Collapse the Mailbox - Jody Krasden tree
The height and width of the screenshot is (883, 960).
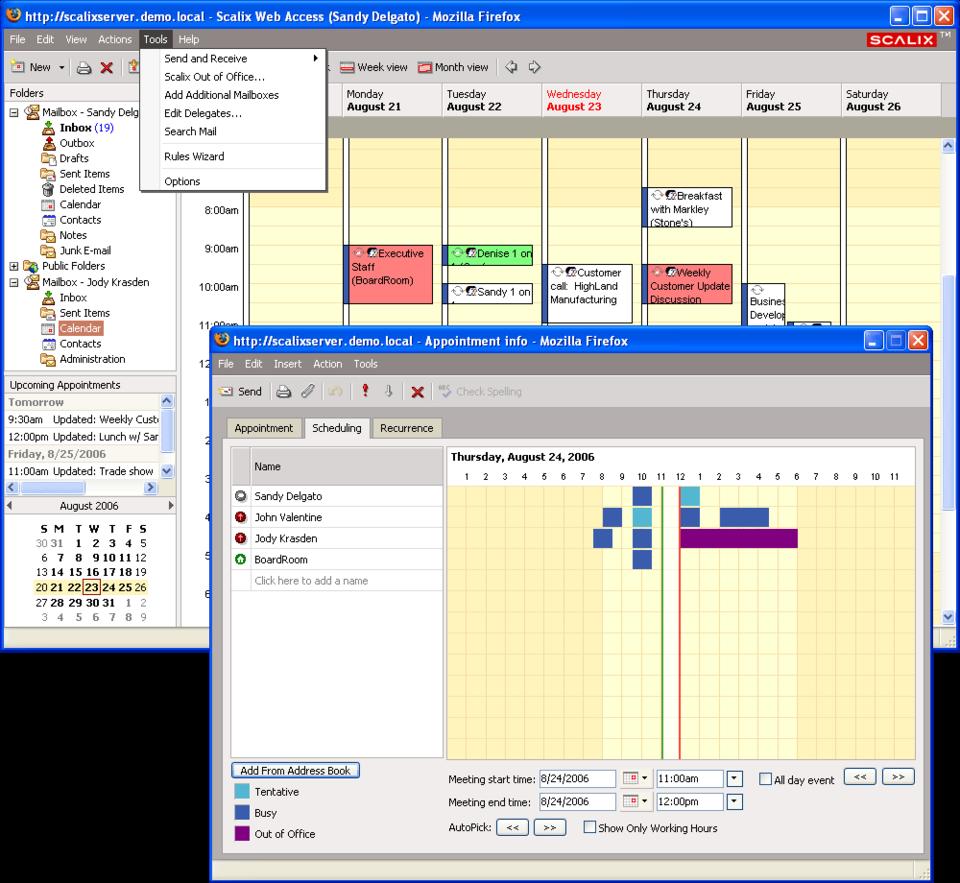point(14,282)
